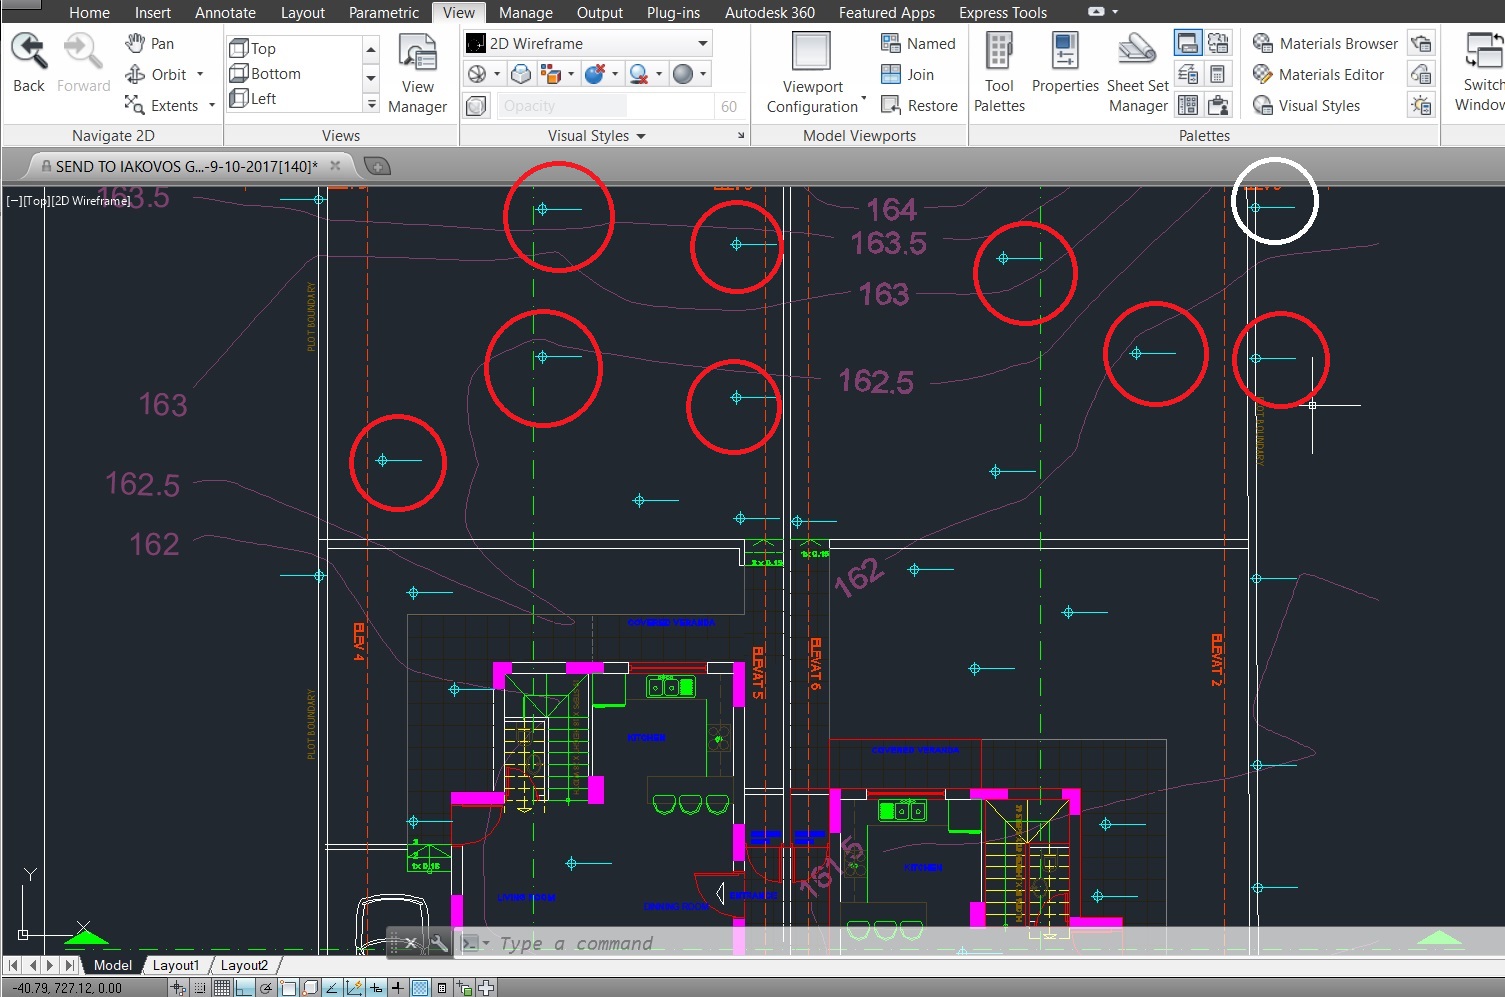1505x997 pixels.
Task: Click inside the Opacity slider field
Action: [561, 105]
